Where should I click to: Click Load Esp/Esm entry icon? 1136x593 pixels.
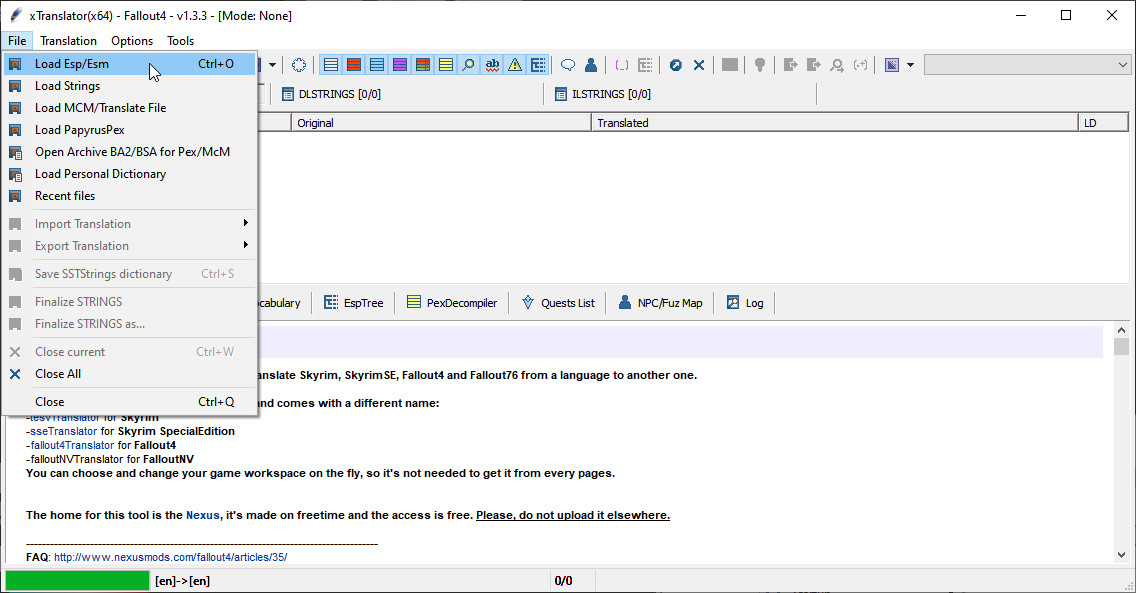click(15, 64)
